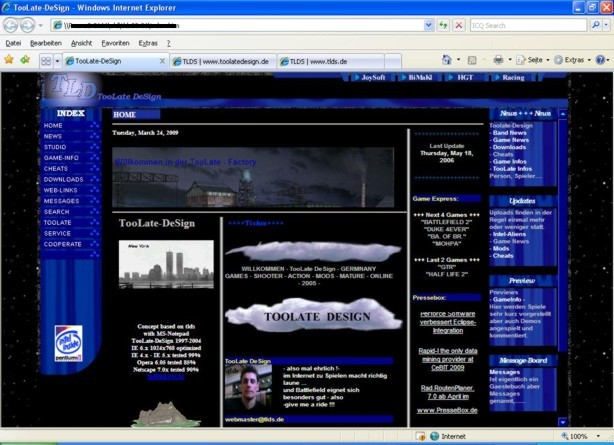Click the empty New Tab button

pyautogui.click(x=393, y=62)
